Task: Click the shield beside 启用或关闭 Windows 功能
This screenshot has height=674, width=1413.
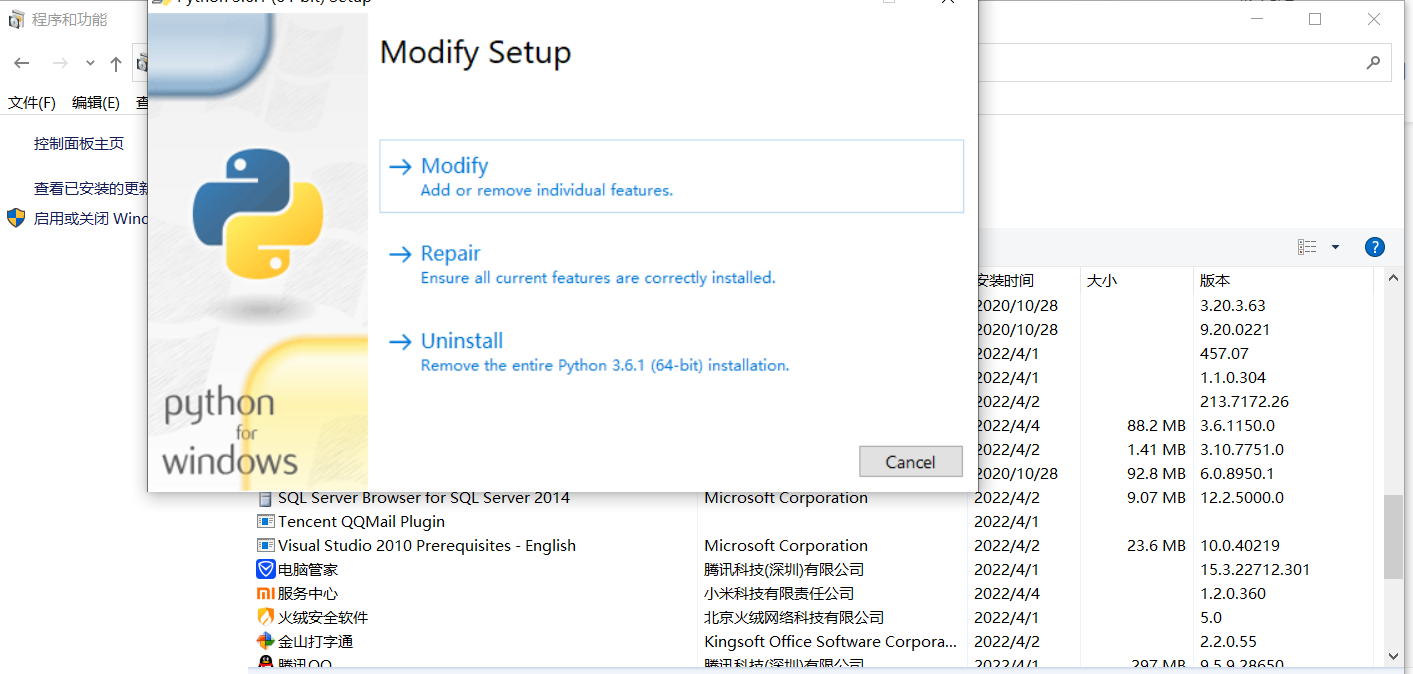Action: tap(16, 218)
